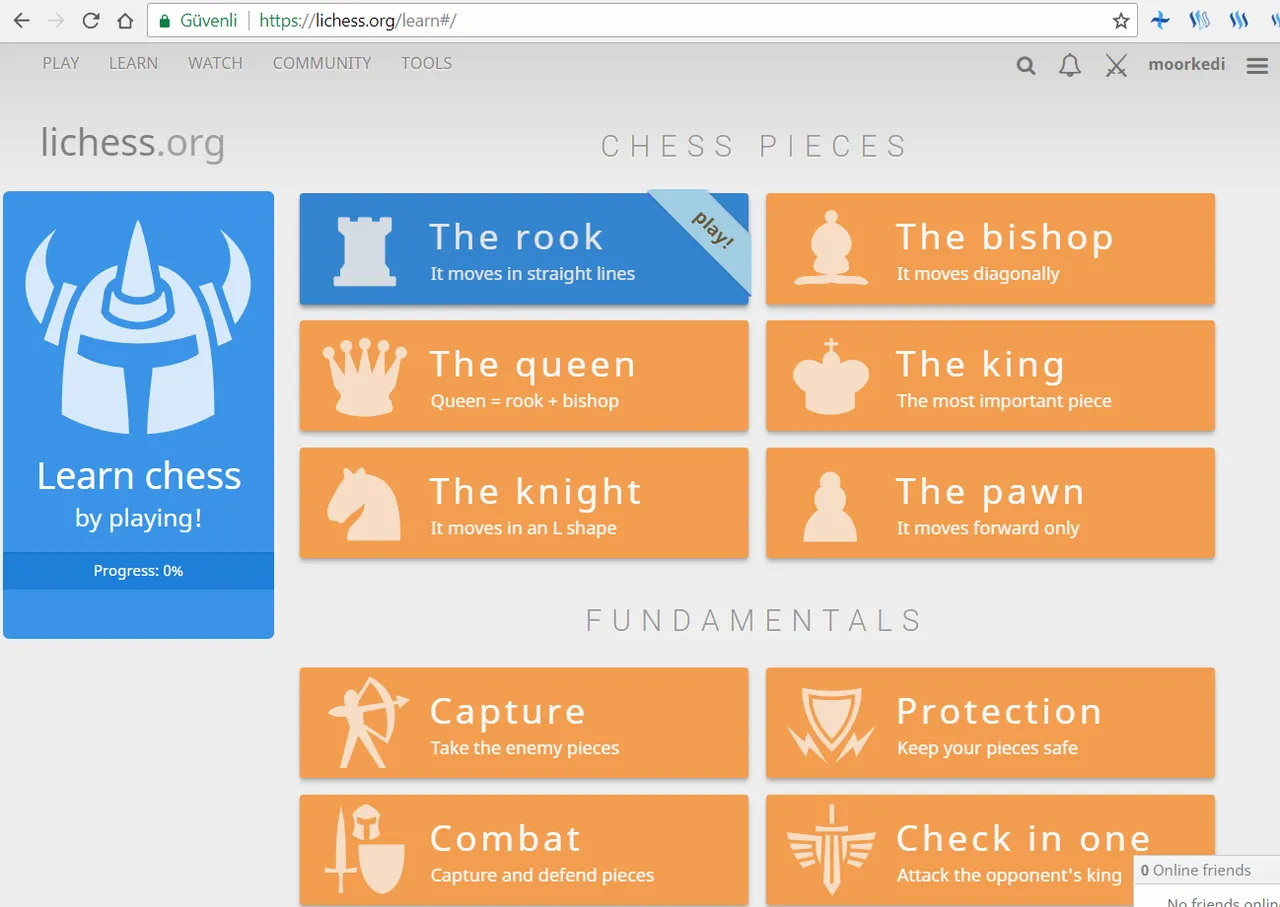
Task: Click the sword and helmet Combat icon
Action: coord(366,850)
